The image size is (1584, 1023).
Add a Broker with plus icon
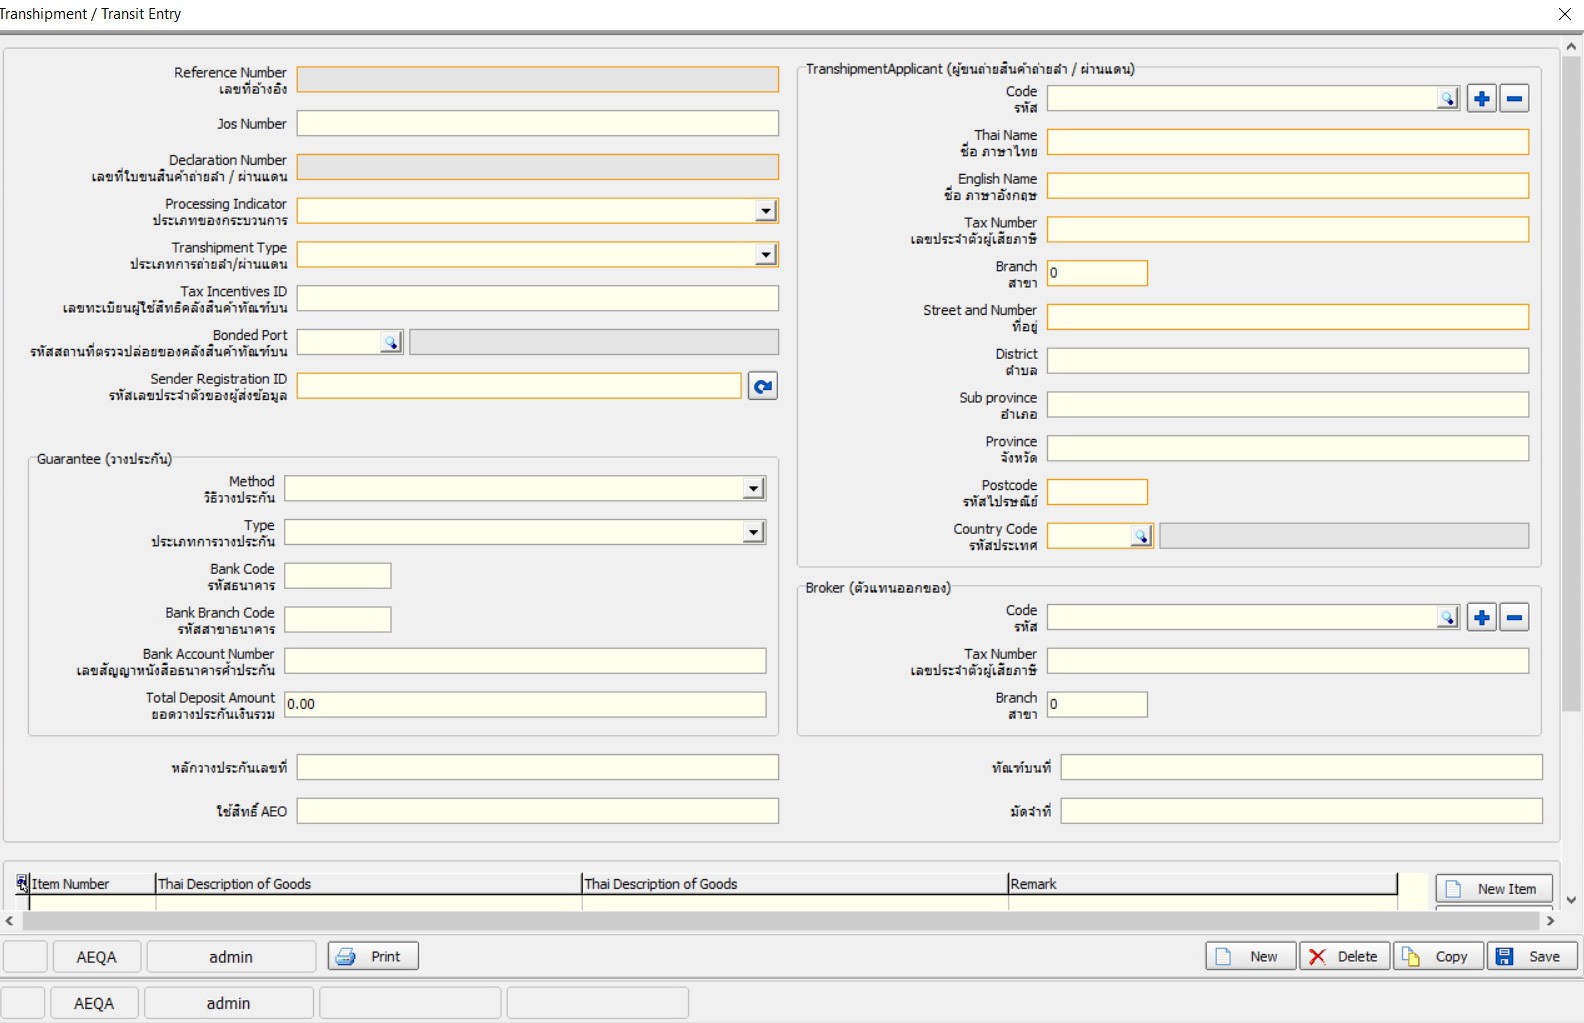point(1482,617)
